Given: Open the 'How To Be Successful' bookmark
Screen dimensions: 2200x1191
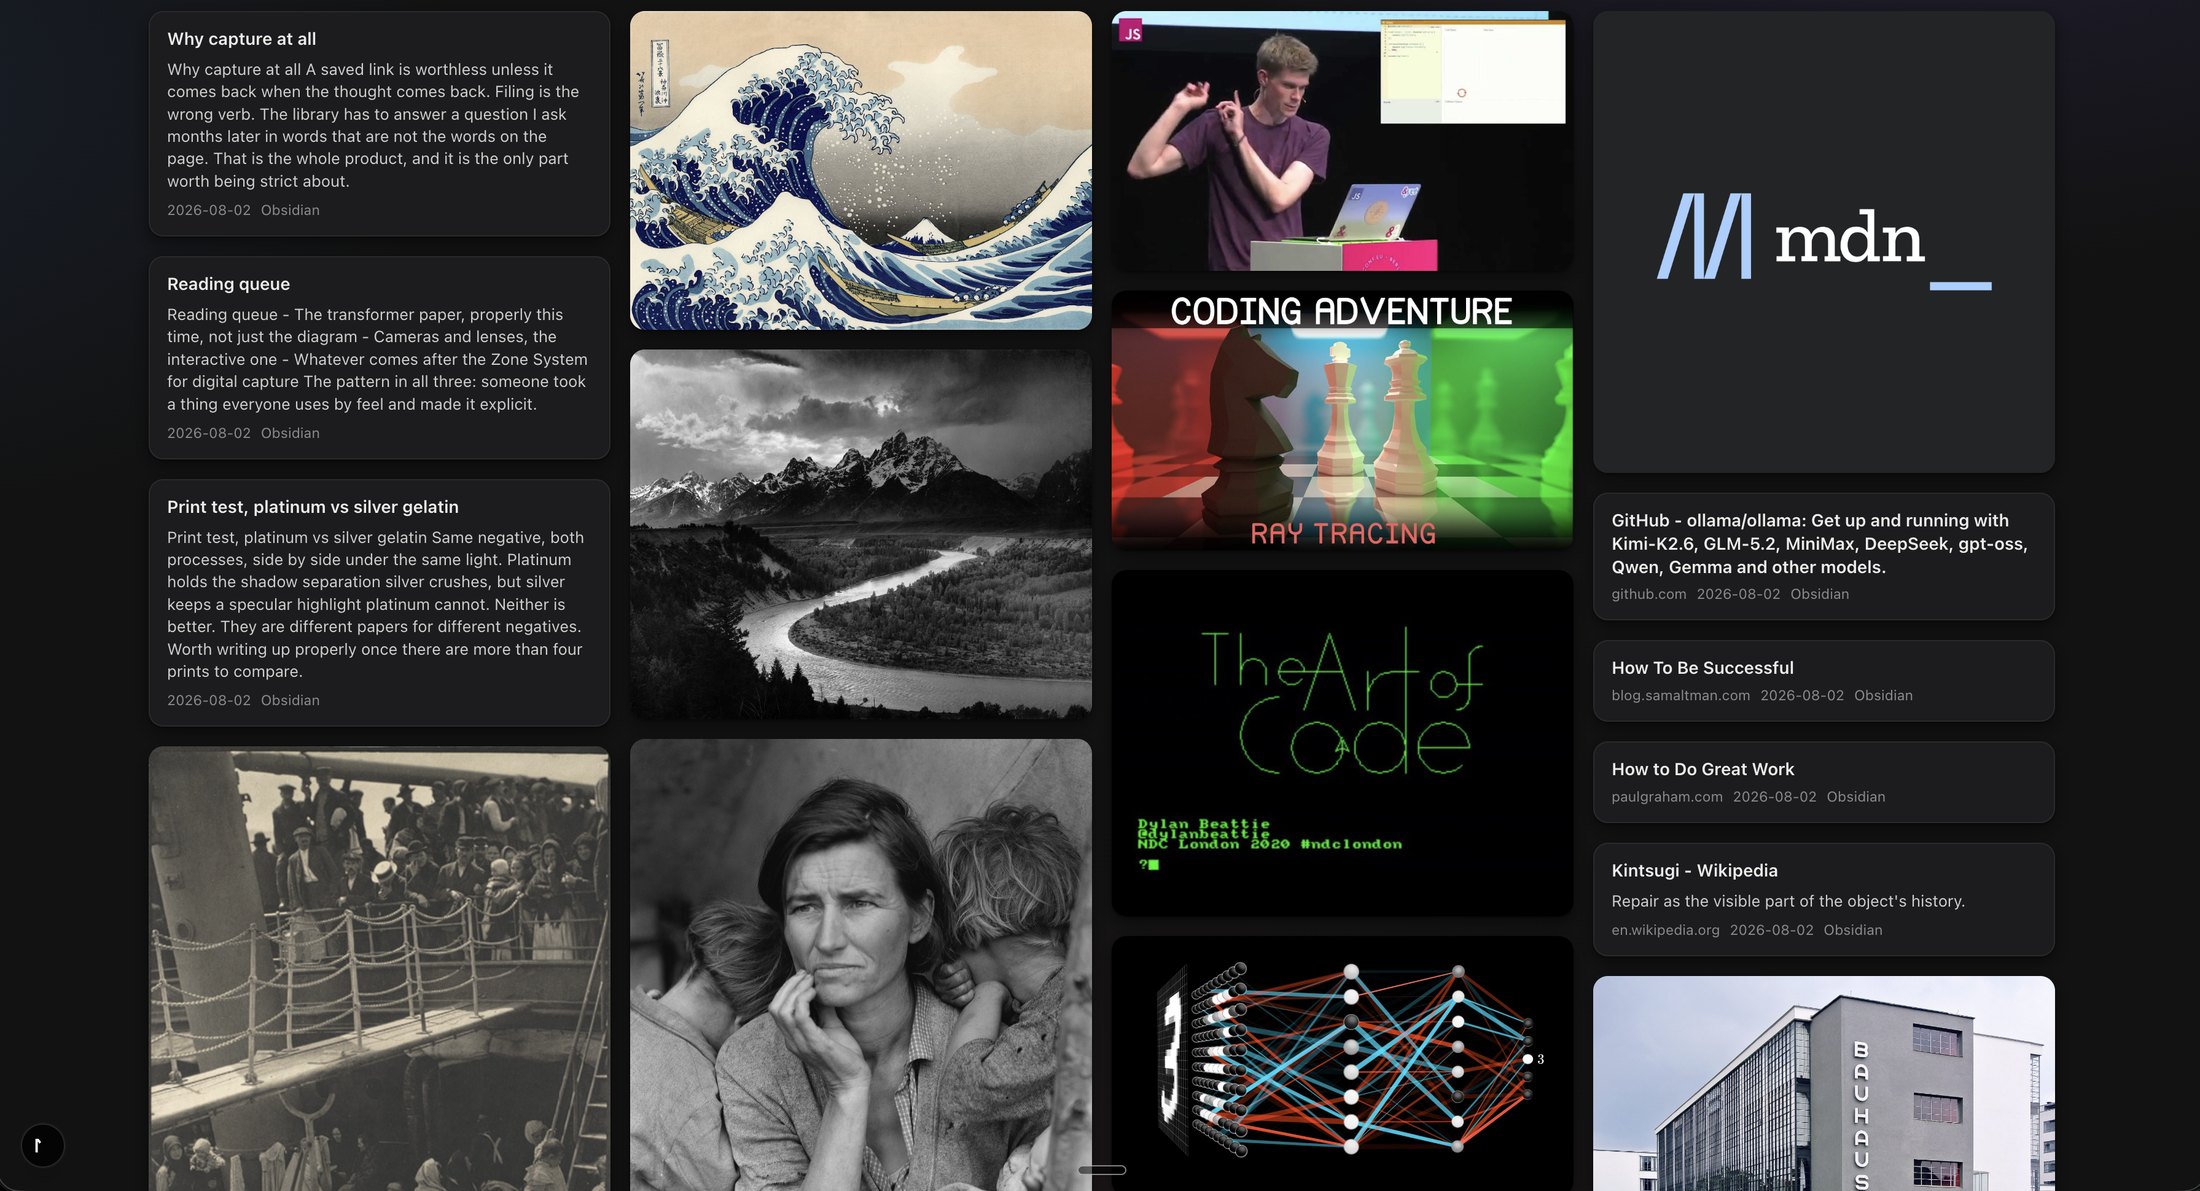Looking at the screenshot, I should (1824, 681).
